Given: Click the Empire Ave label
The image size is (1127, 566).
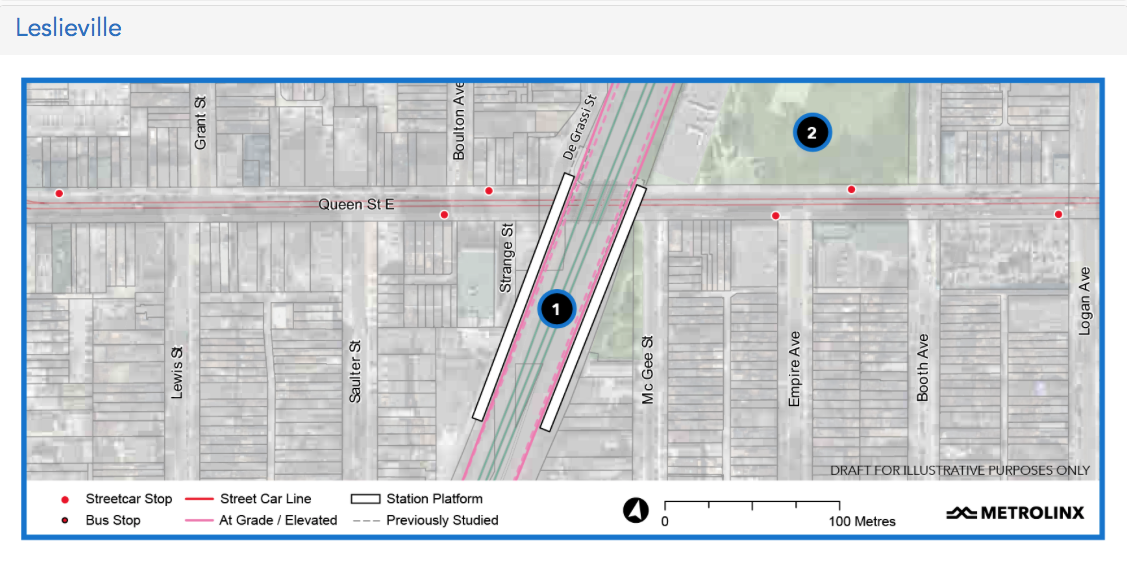Looking at the screenshot, I should pos(794,368).
